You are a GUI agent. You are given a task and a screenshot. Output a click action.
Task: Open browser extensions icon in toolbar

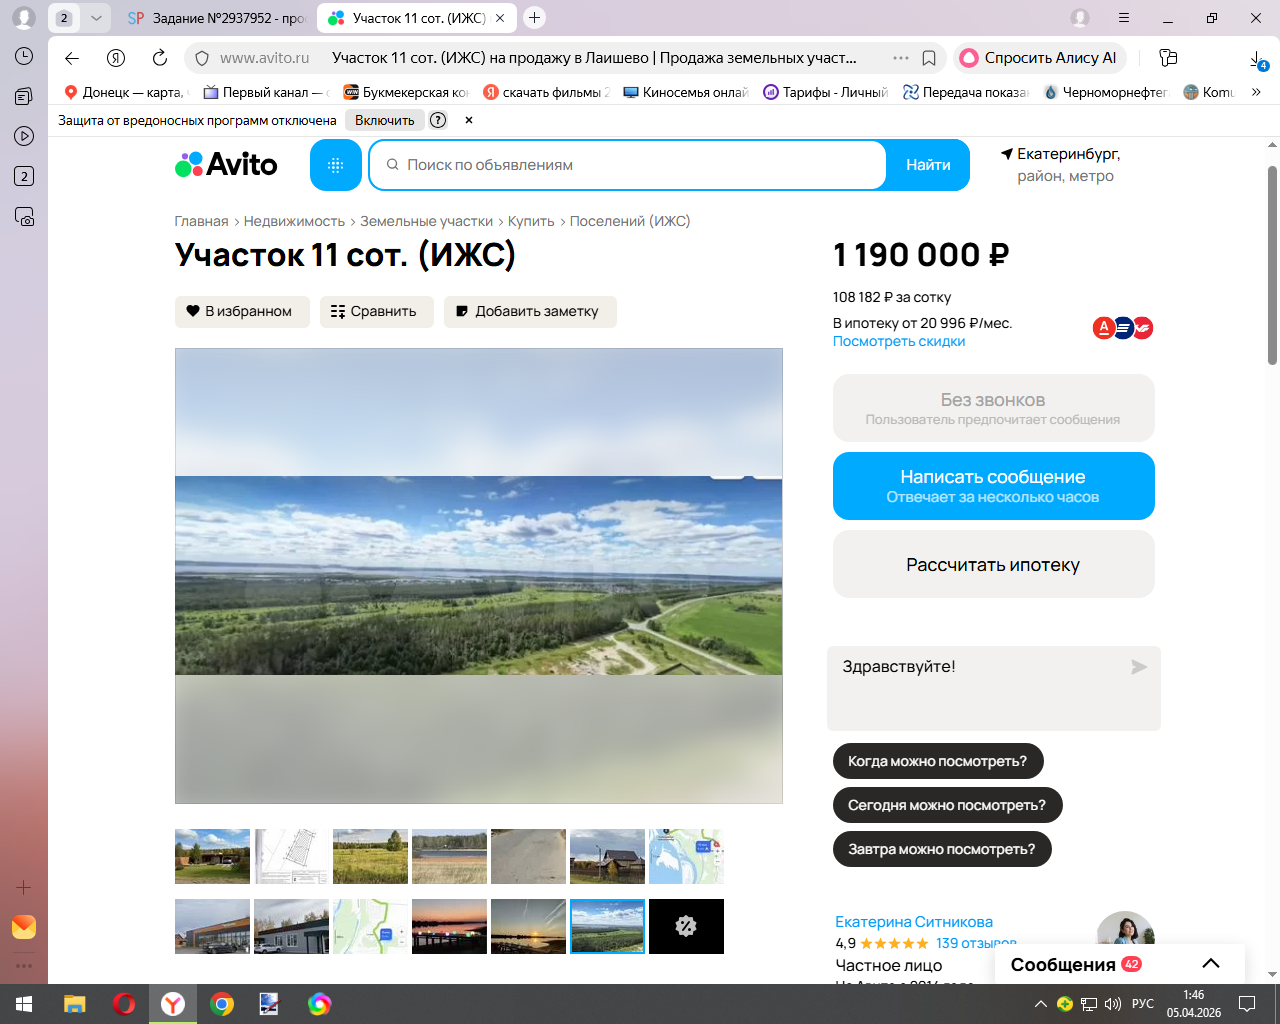pyautogui.click(x=1168, y=58)
